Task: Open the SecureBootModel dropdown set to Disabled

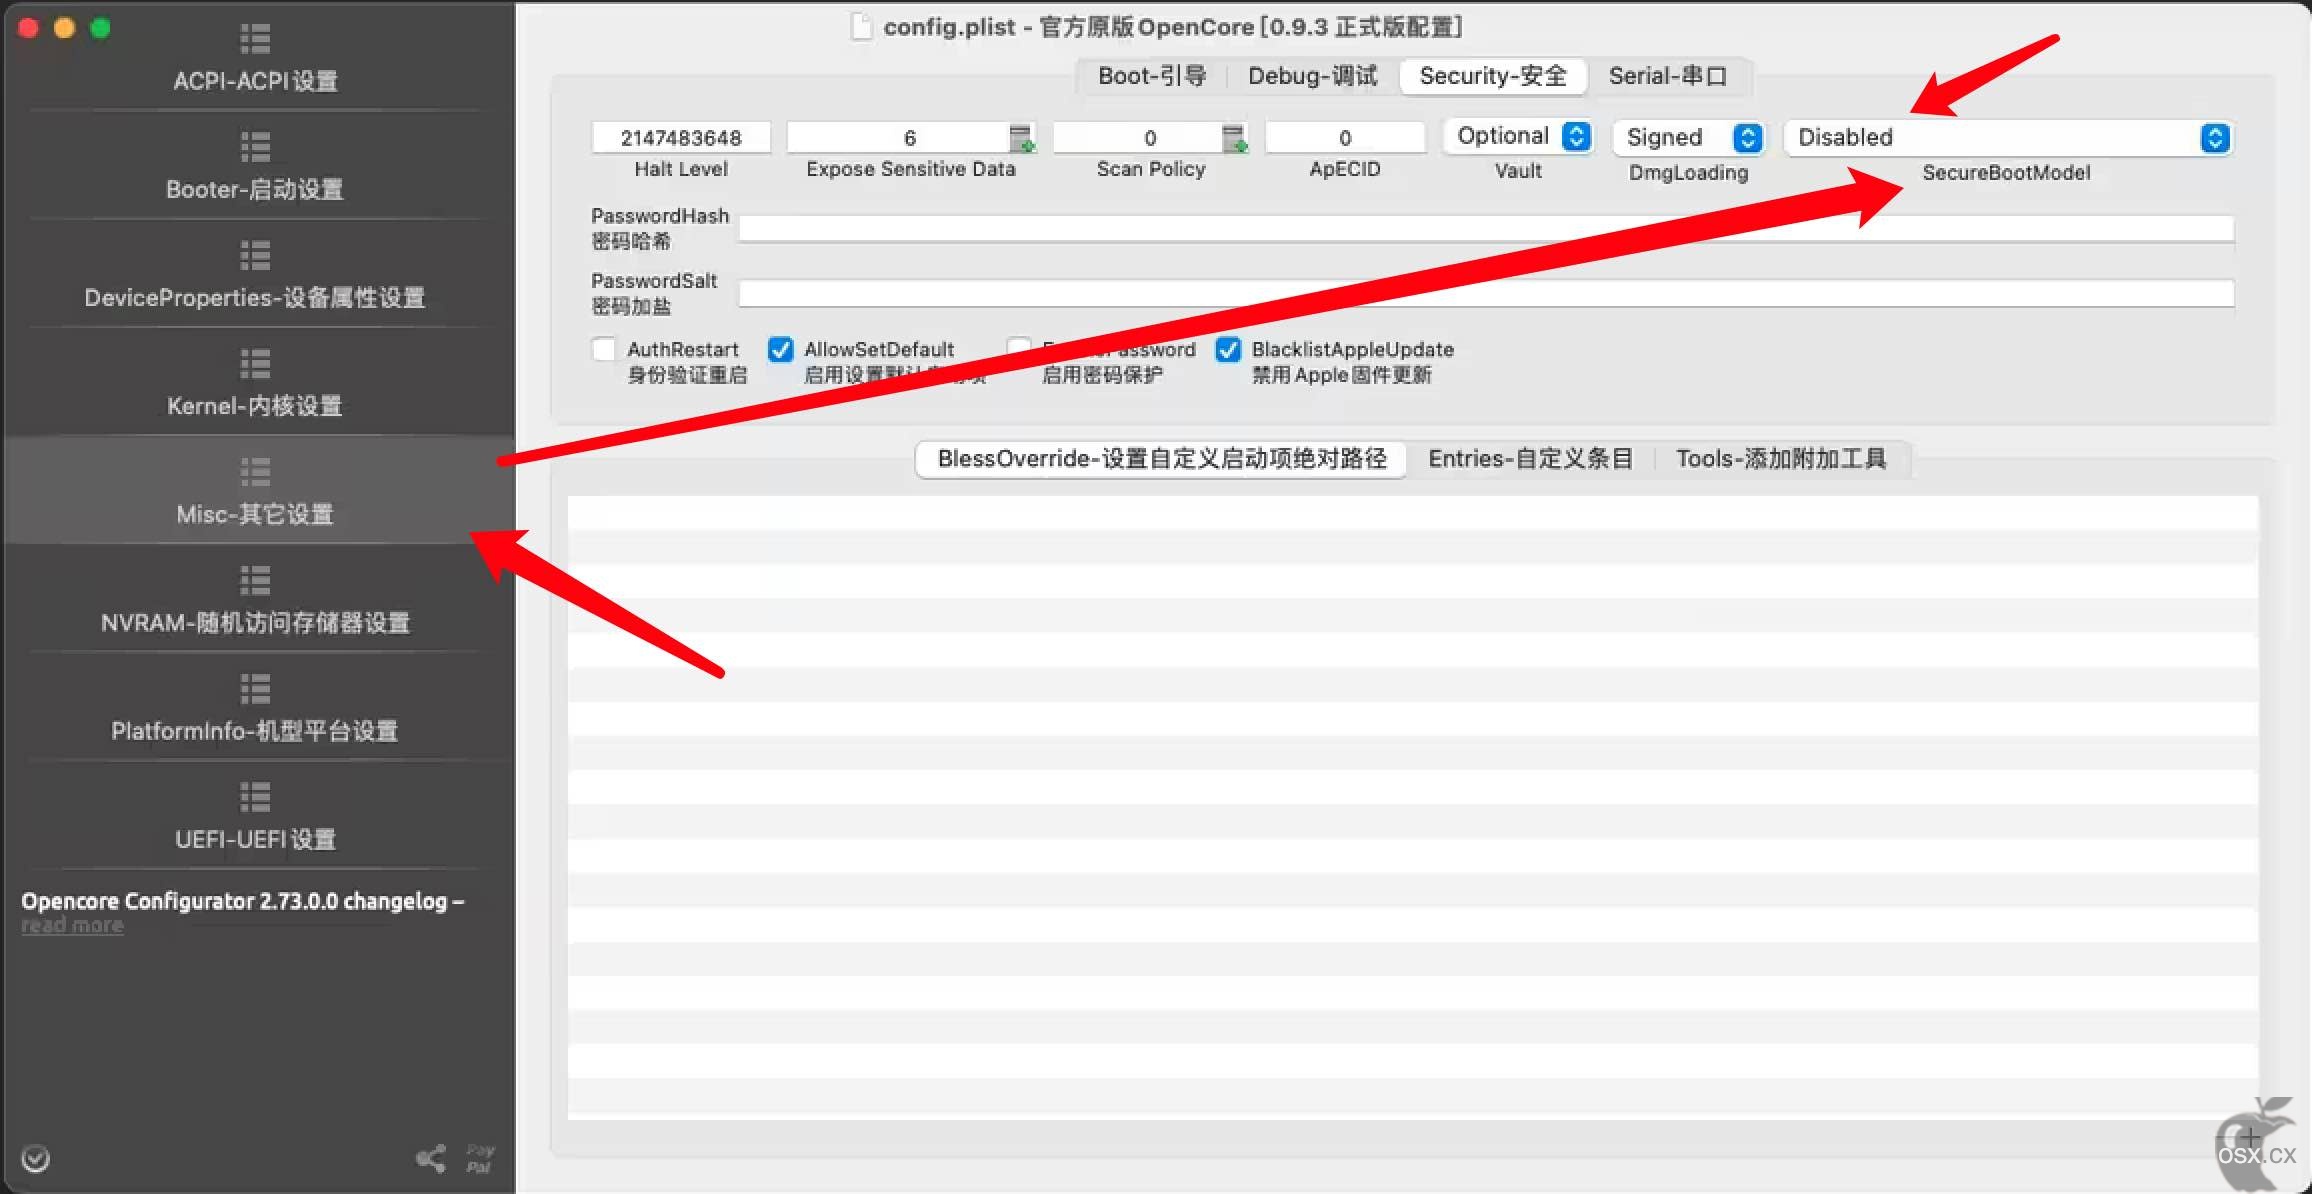Action: pos(2008,137)
